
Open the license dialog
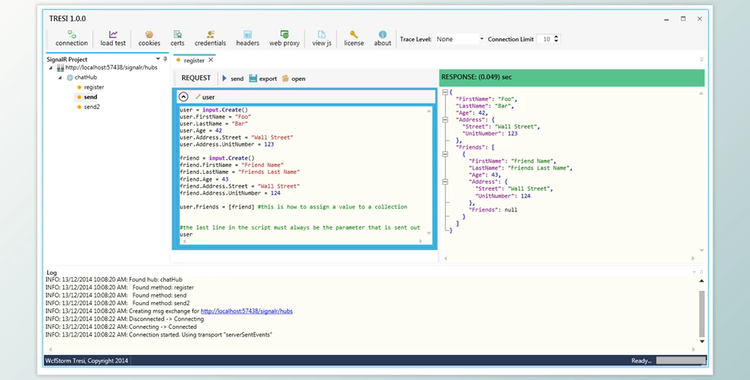point(354,38)
